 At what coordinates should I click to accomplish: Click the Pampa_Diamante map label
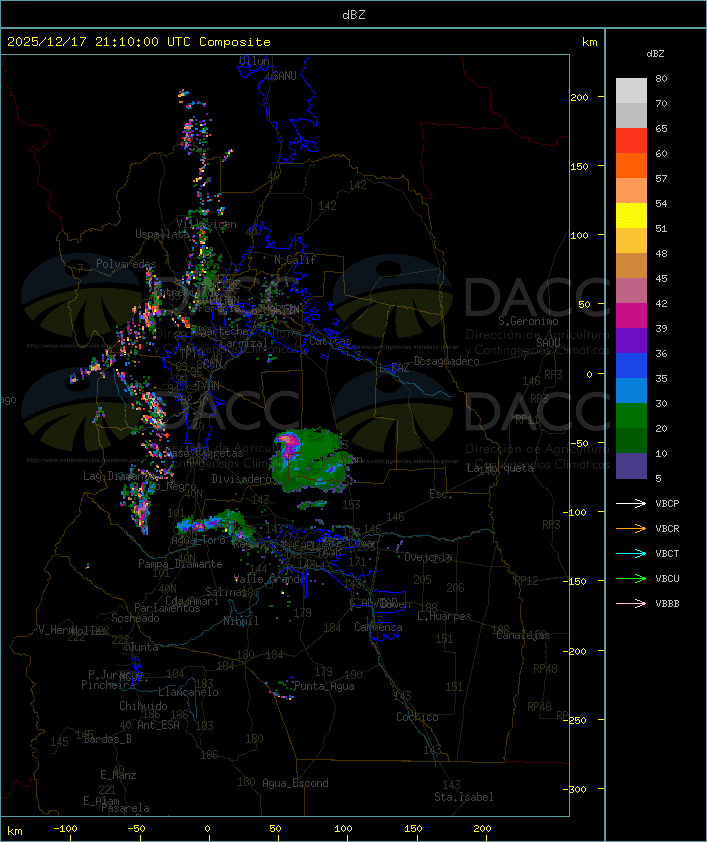[180, 564]
